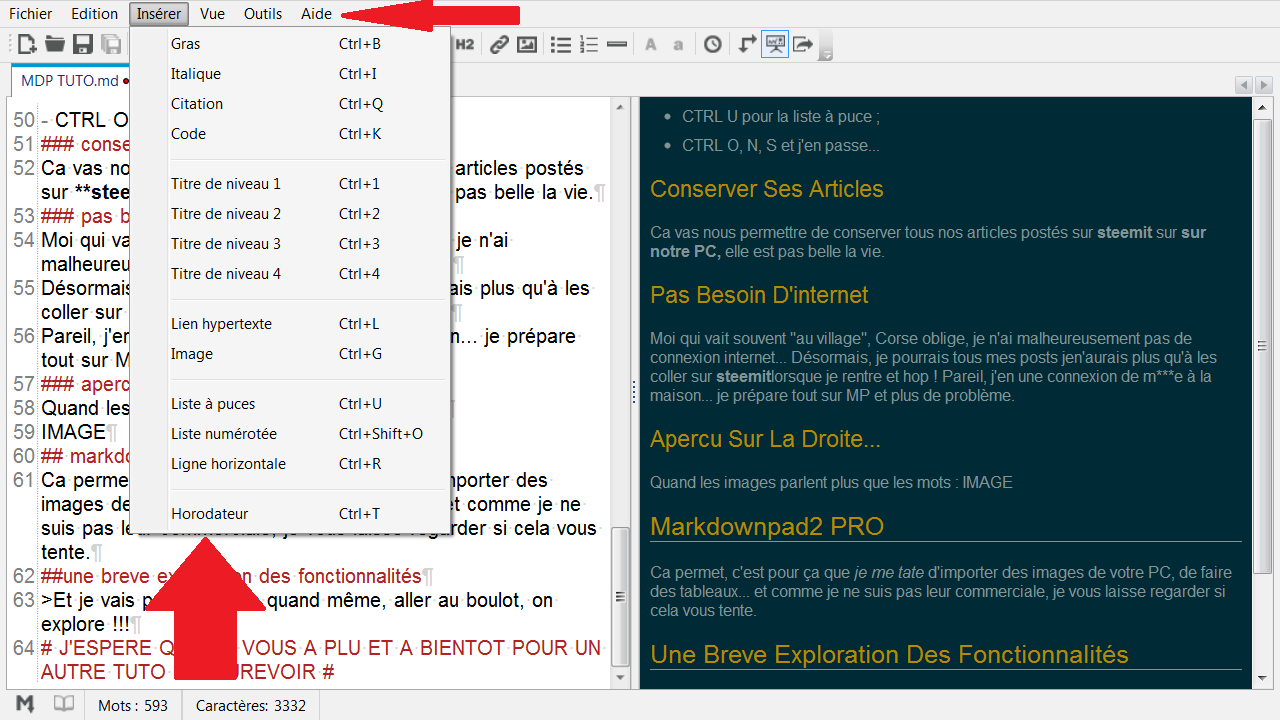Choose Gras from the Insérer menu
1280x720 pixels.
(290, 44)
